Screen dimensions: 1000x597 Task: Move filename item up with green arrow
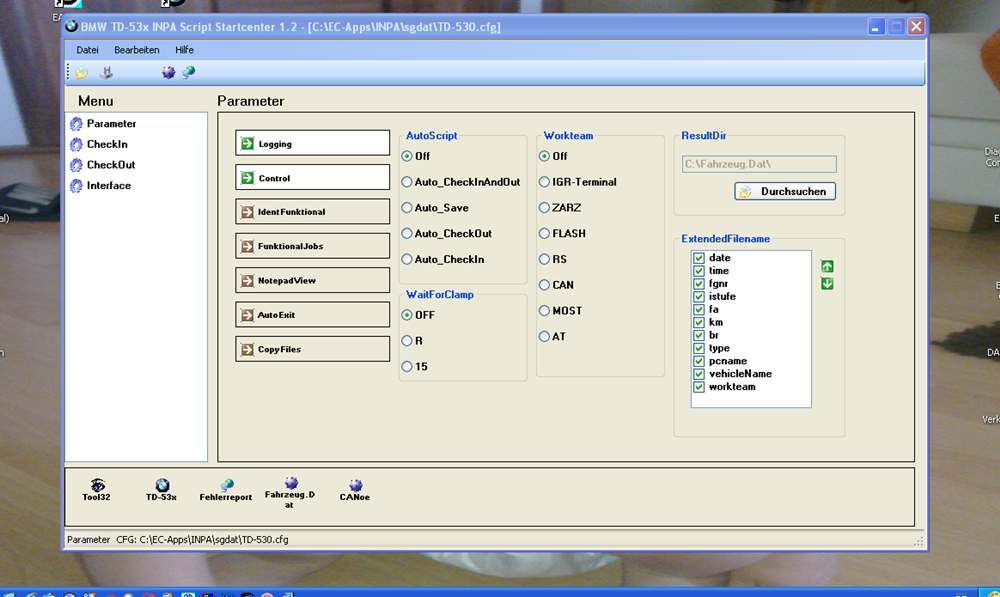click(827, 266)
